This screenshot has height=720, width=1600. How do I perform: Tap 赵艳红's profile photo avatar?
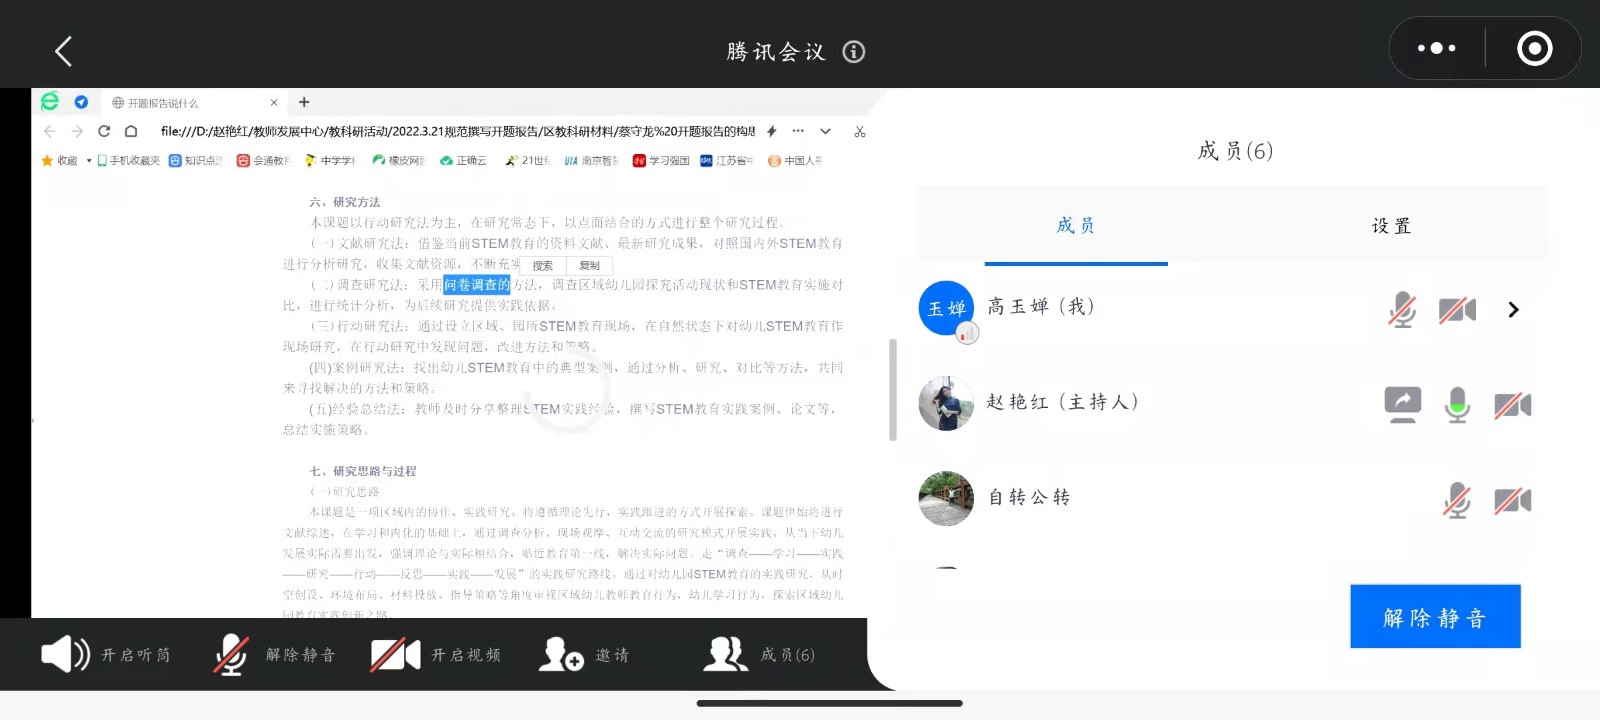(946, 404)
